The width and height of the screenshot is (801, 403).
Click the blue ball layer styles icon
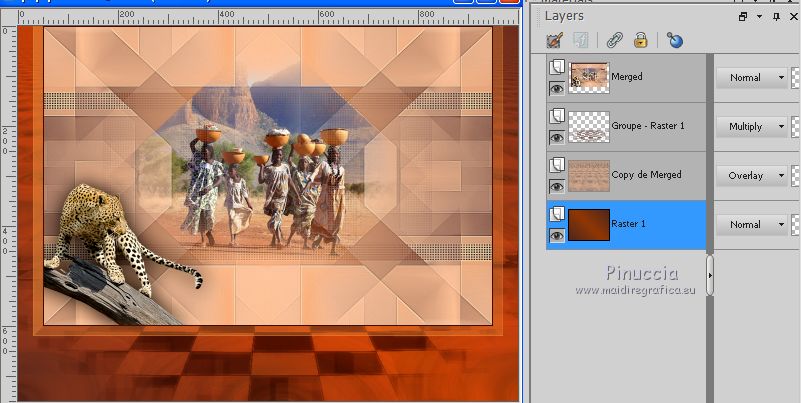coord(674,40)
